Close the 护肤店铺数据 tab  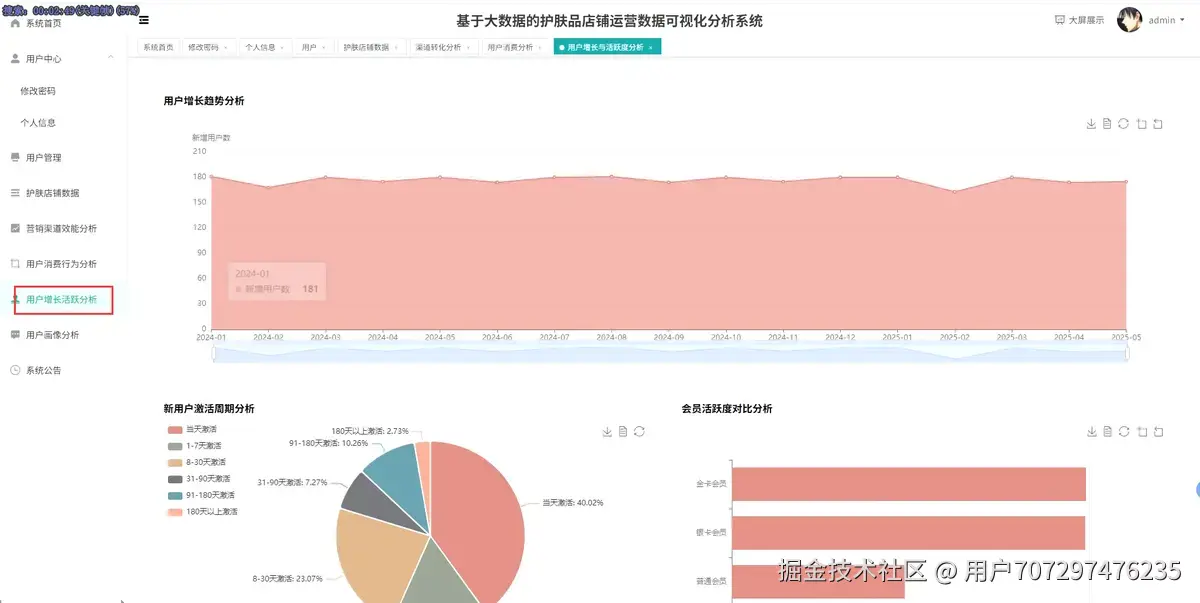397,47
